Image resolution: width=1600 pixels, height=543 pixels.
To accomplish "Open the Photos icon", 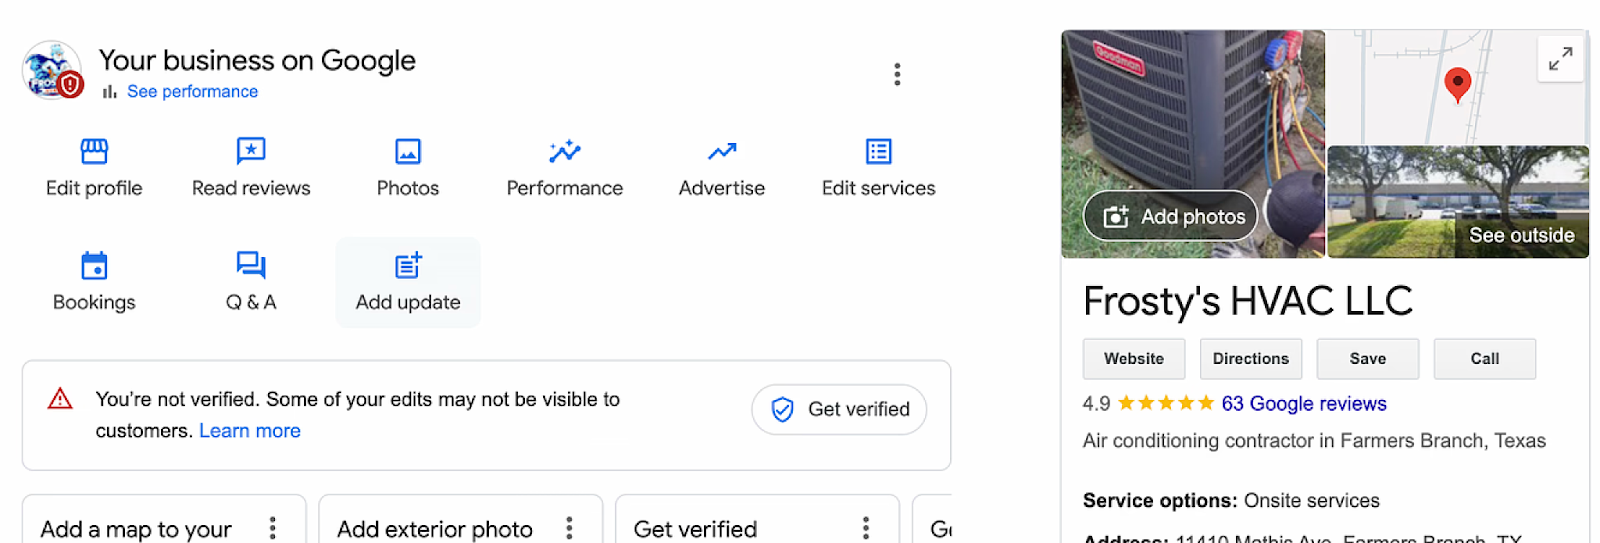I will (408, 151).
